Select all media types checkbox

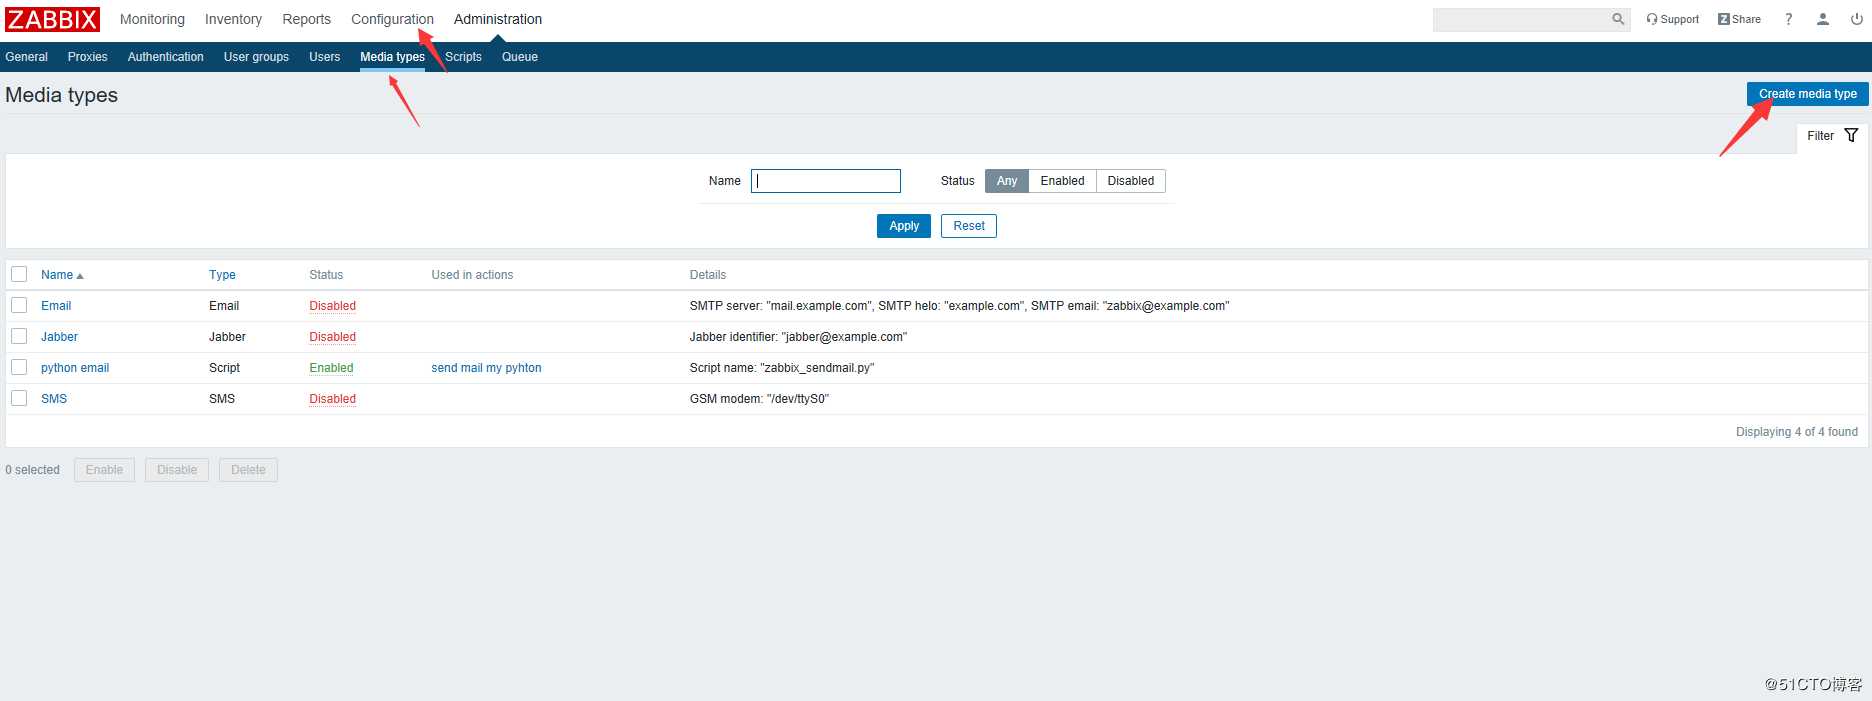(19, 274)
